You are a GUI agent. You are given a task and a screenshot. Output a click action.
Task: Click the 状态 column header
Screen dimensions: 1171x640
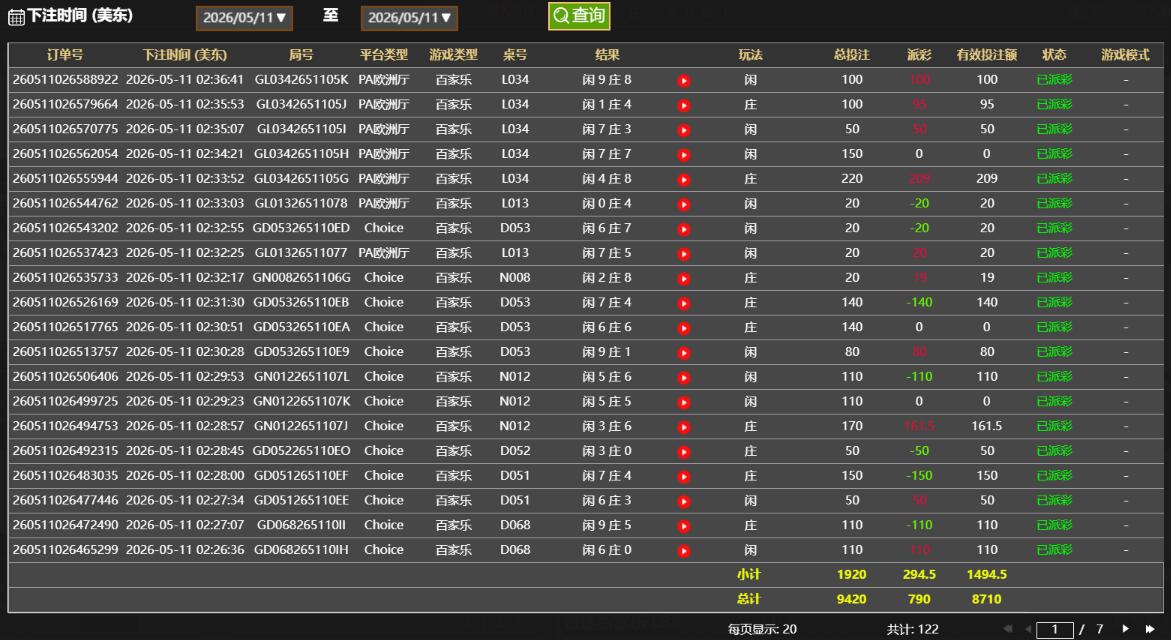tap(1054, 55)
